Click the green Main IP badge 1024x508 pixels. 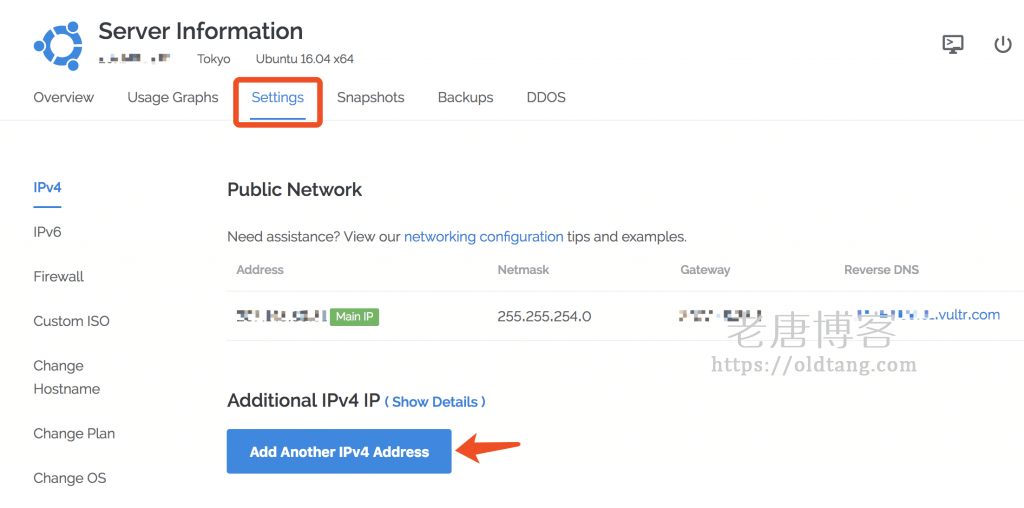point(354,317)
